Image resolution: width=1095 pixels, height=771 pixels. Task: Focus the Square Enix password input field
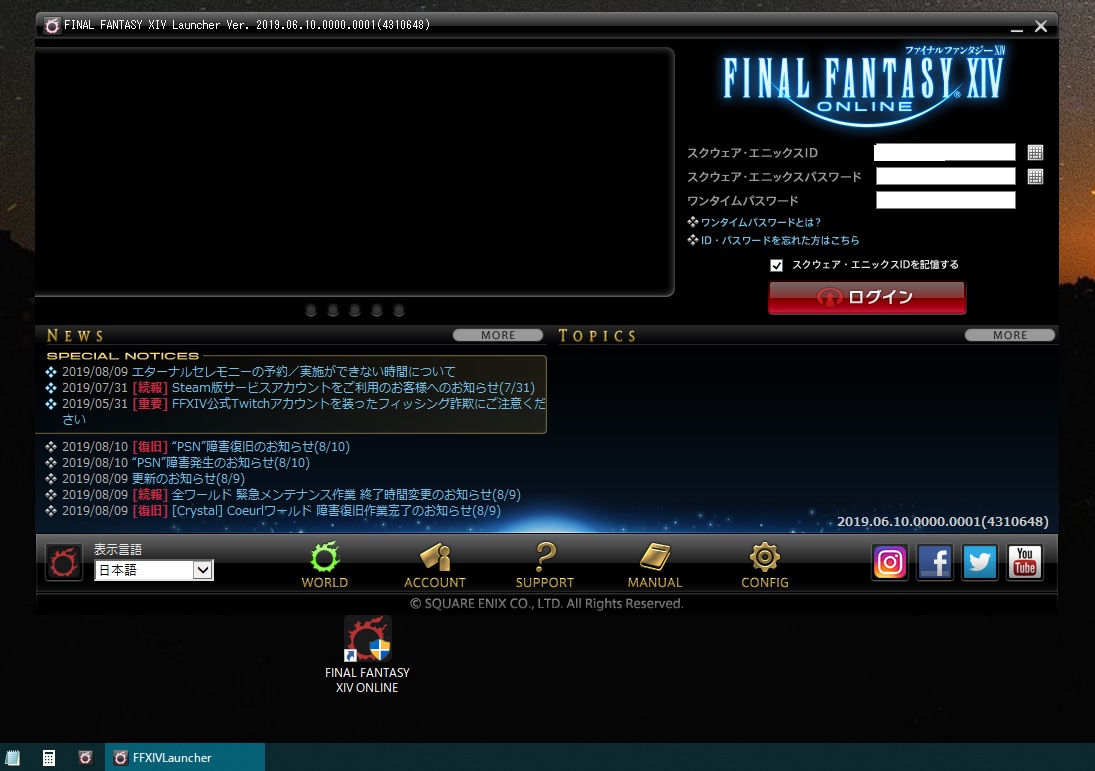(x=946, y=176)
